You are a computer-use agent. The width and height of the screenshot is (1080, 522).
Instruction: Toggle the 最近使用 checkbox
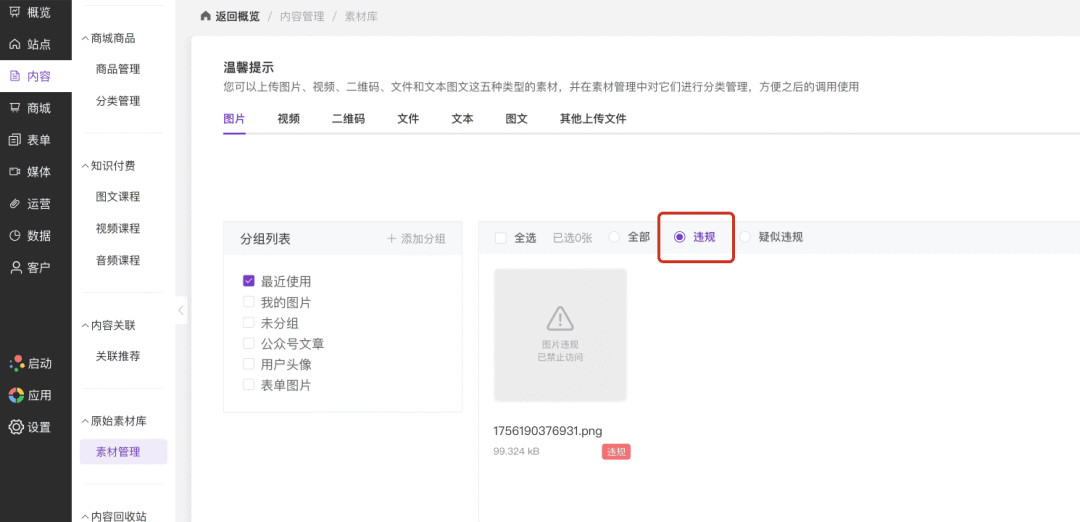coord(249,281)
